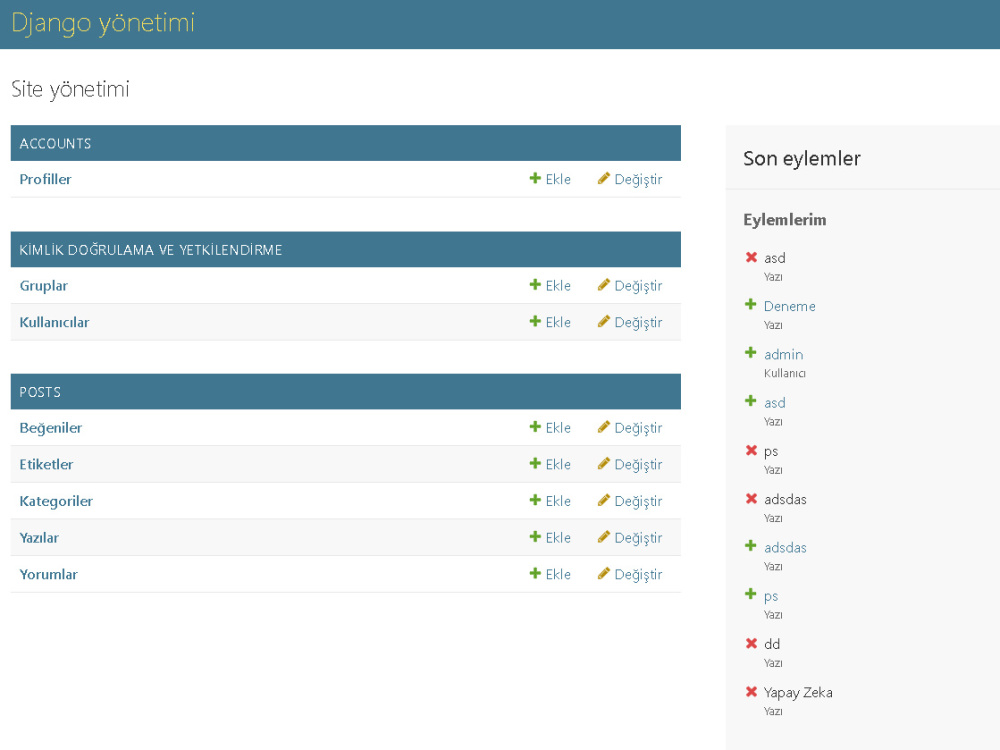The image size is (1000, 750).
Task: Click the red X icon beside deleted ps entry
Action: point(751,450)
